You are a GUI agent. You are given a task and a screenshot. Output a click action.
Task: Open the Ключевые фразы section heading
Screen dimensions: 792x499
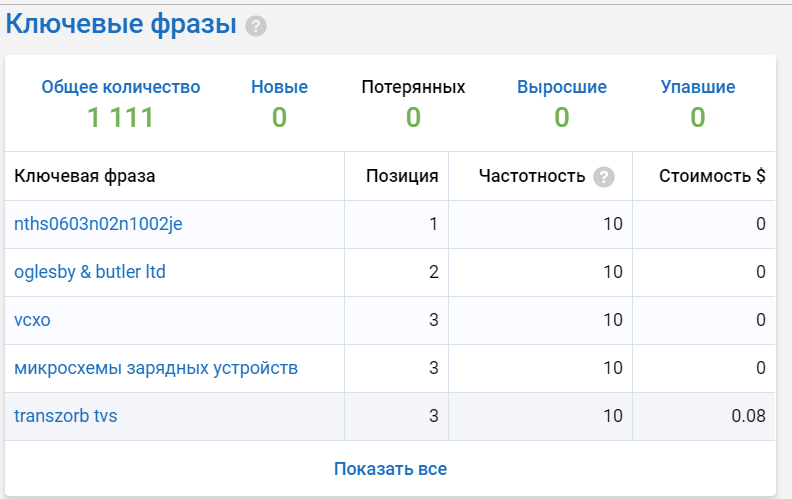click(121, 25)
